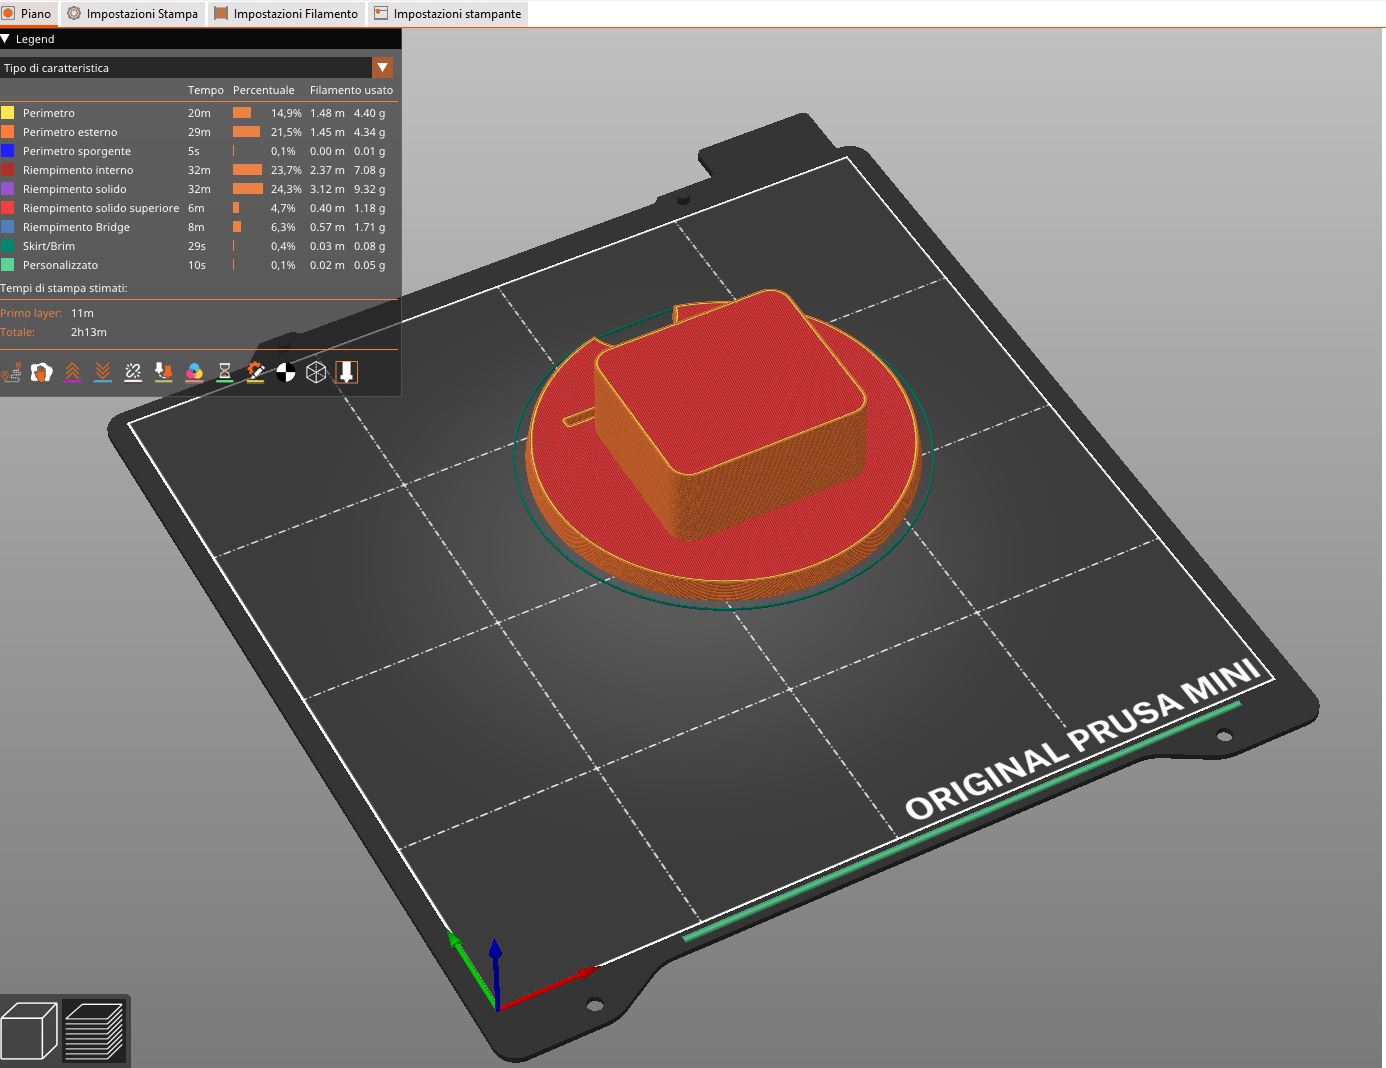Open Impostazioni stampante tab
This screenshot has width=1386, height=1068.
point(448,13)
